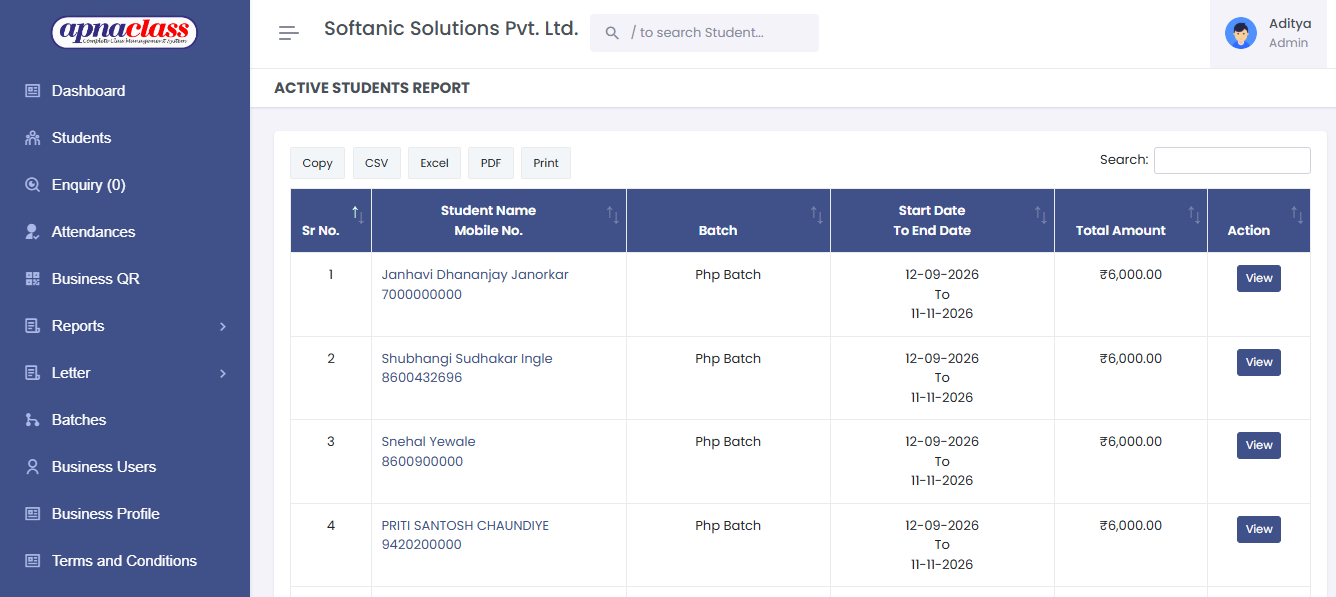Print the active students report
Viewport: 1336px width, 597px height.
pyautogui.click(x=546, y=163)
